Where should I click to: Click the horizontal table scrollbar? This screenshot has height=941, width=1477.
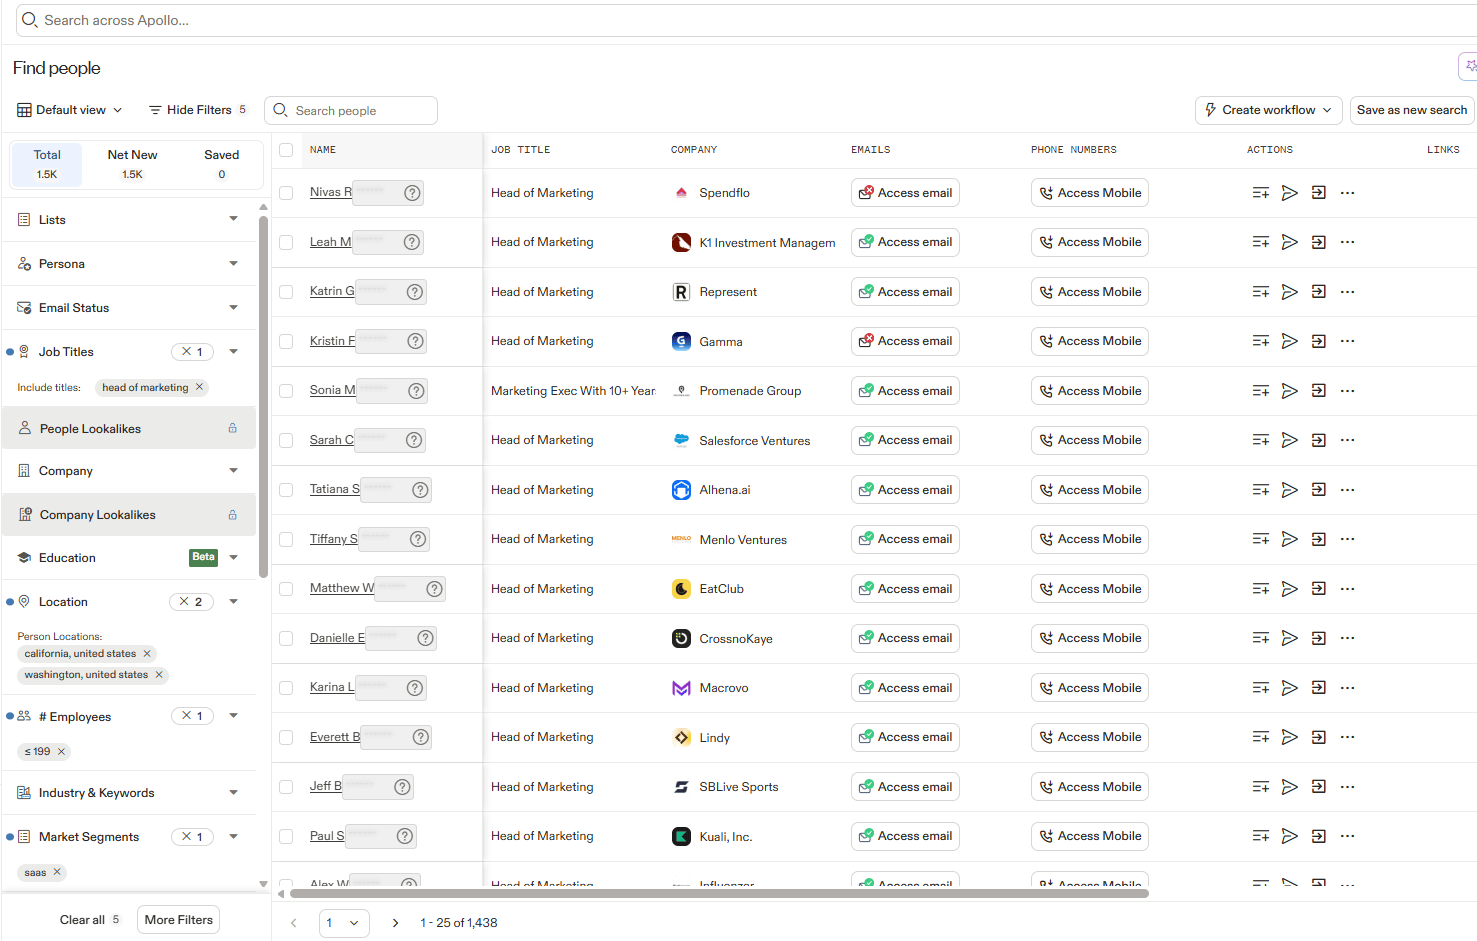click(x=719, y=894)
